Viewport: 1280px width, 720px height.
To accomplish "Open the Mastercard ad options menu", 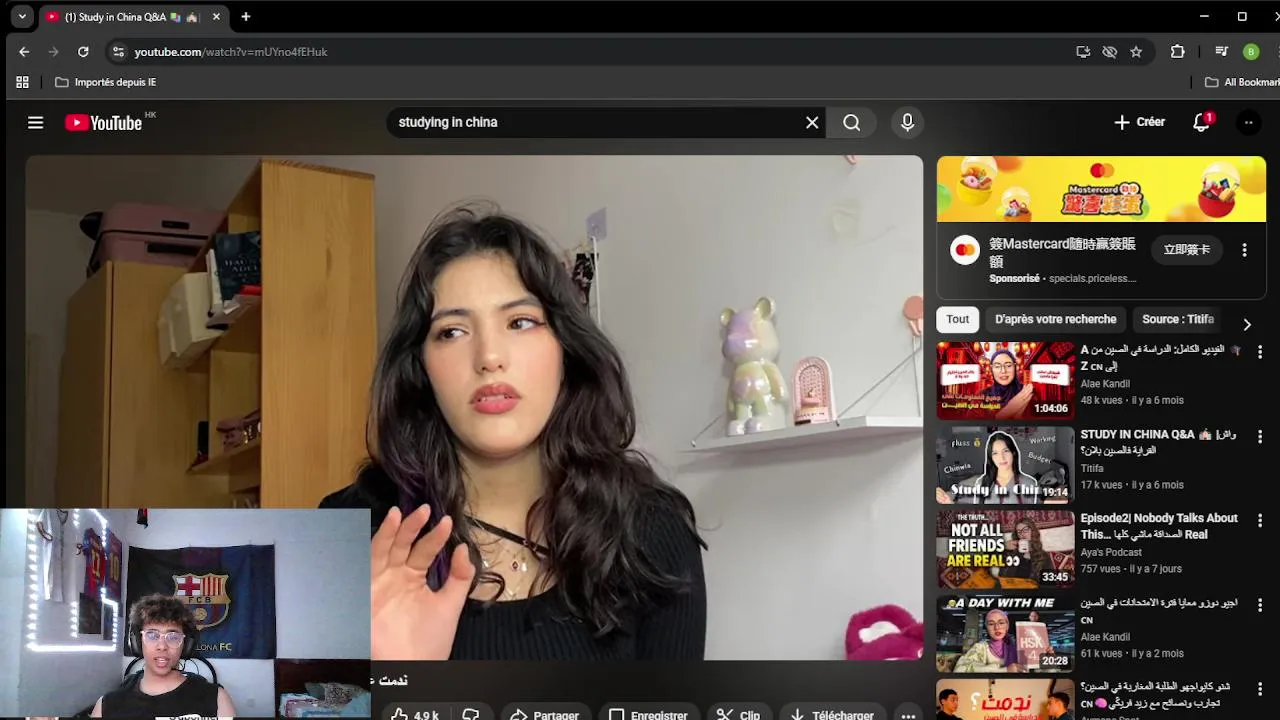I will pyautogui.click(x=1244, y=250).
